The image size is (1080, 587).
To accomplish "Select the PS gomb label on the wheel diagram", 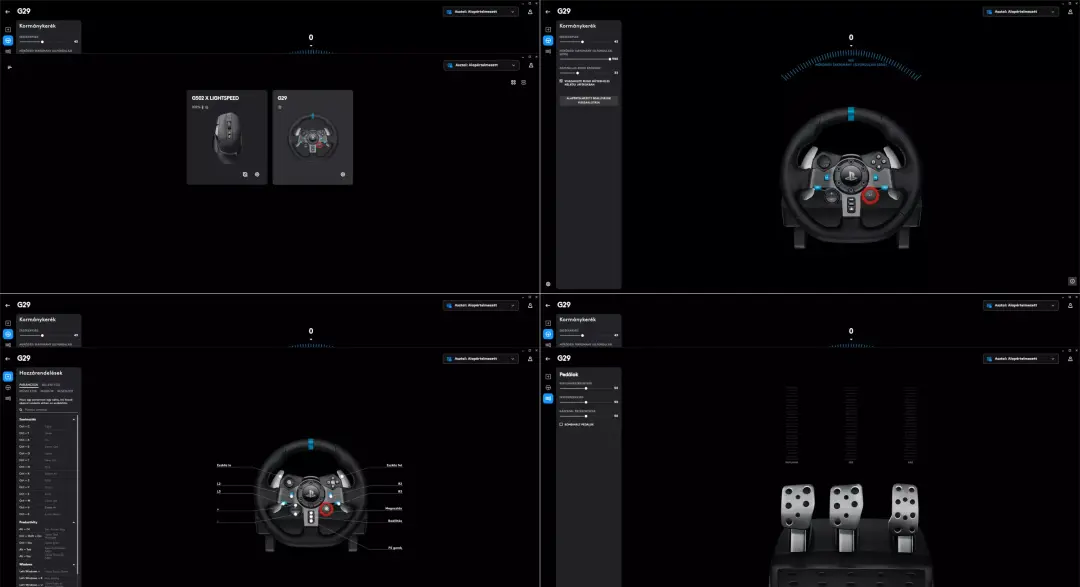I will 395,548.
